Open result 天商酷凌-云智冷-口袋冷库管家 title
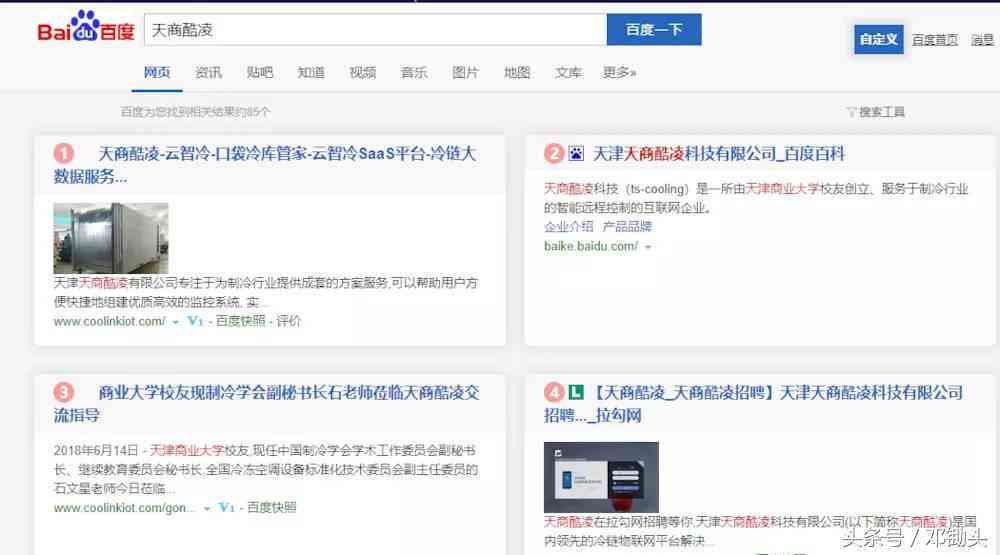This screenshot has height=555, width=1000. pos(265,165)
